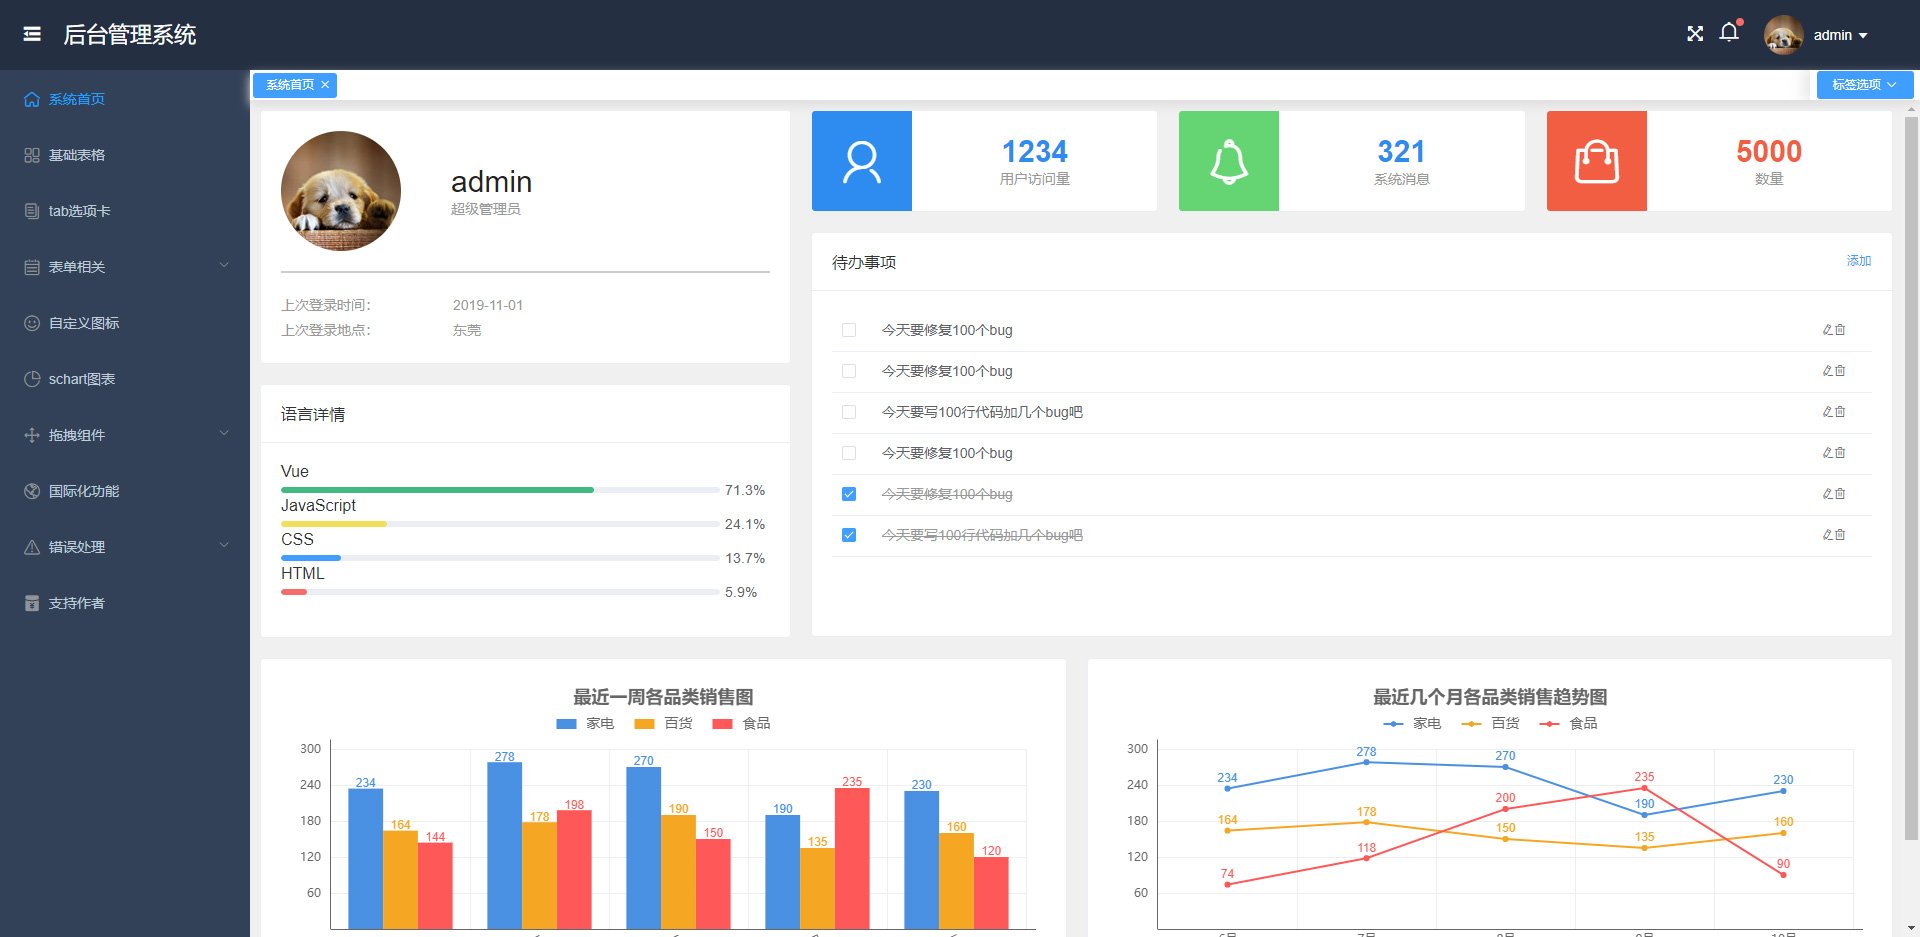Expand the 表单相关 submenu arrow
This screenshot has width=1920, height=937.
(224, 265)
